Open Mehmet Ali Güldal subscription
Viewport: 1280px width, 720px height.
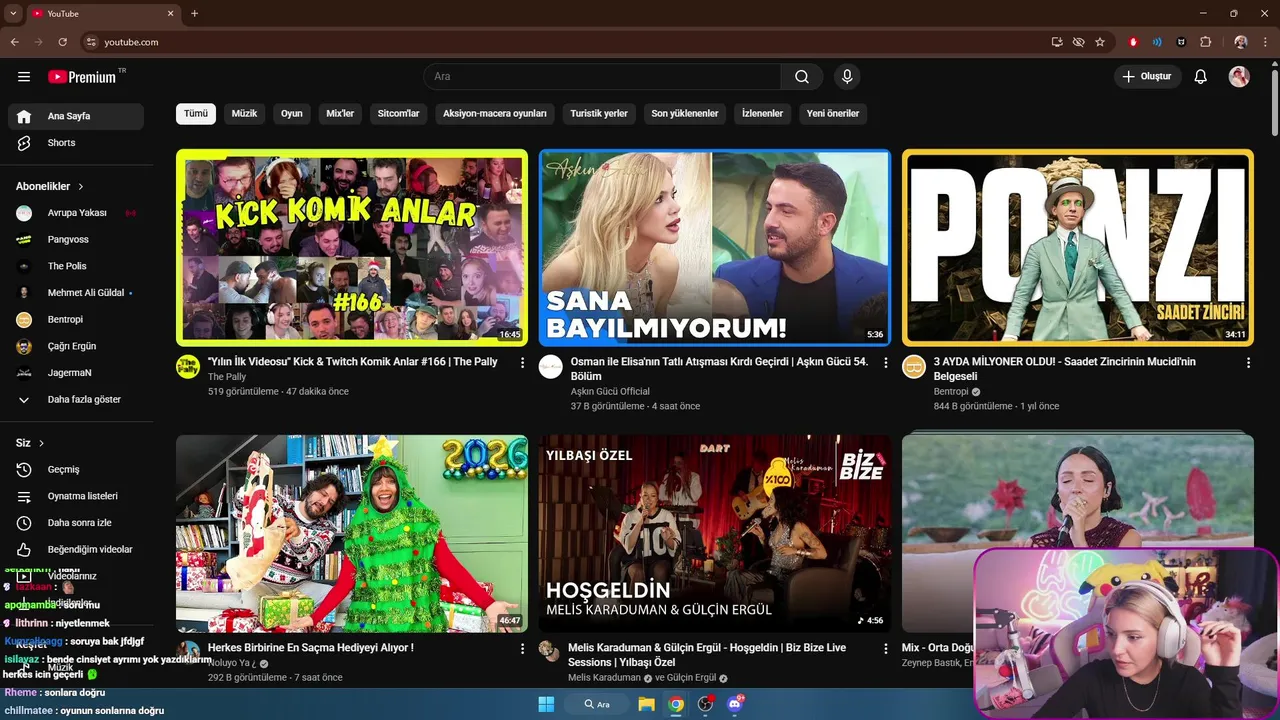[76, 293]
